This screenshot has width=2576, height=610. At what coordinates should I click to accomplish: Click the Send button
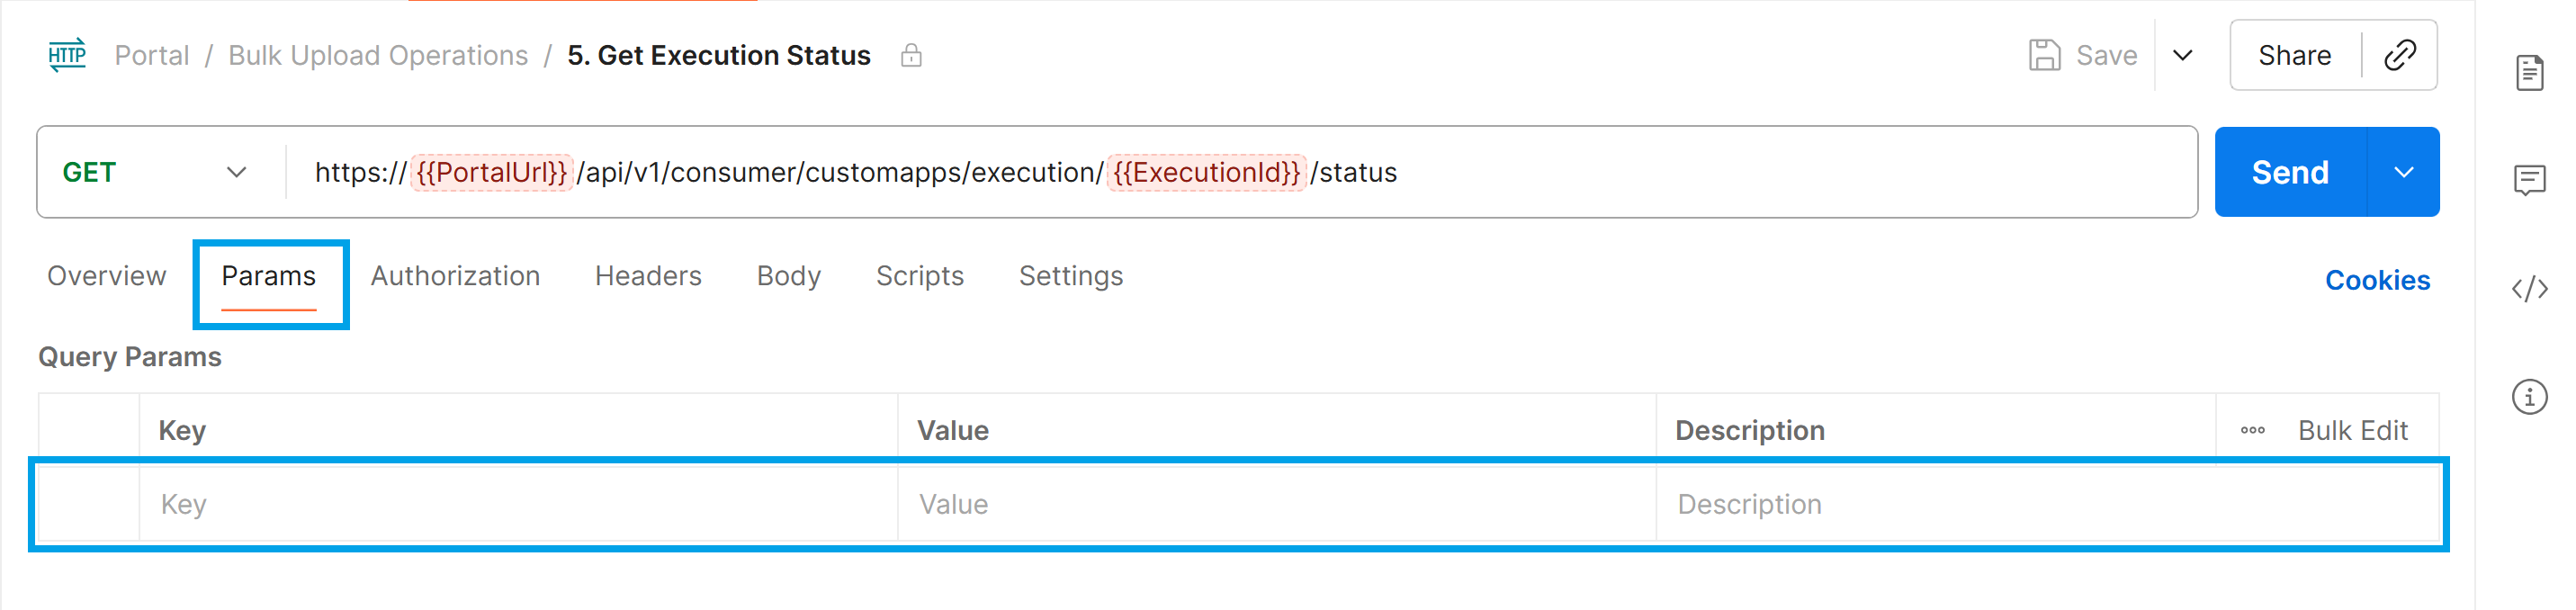pyautogui.click(x=2293, y=171)
